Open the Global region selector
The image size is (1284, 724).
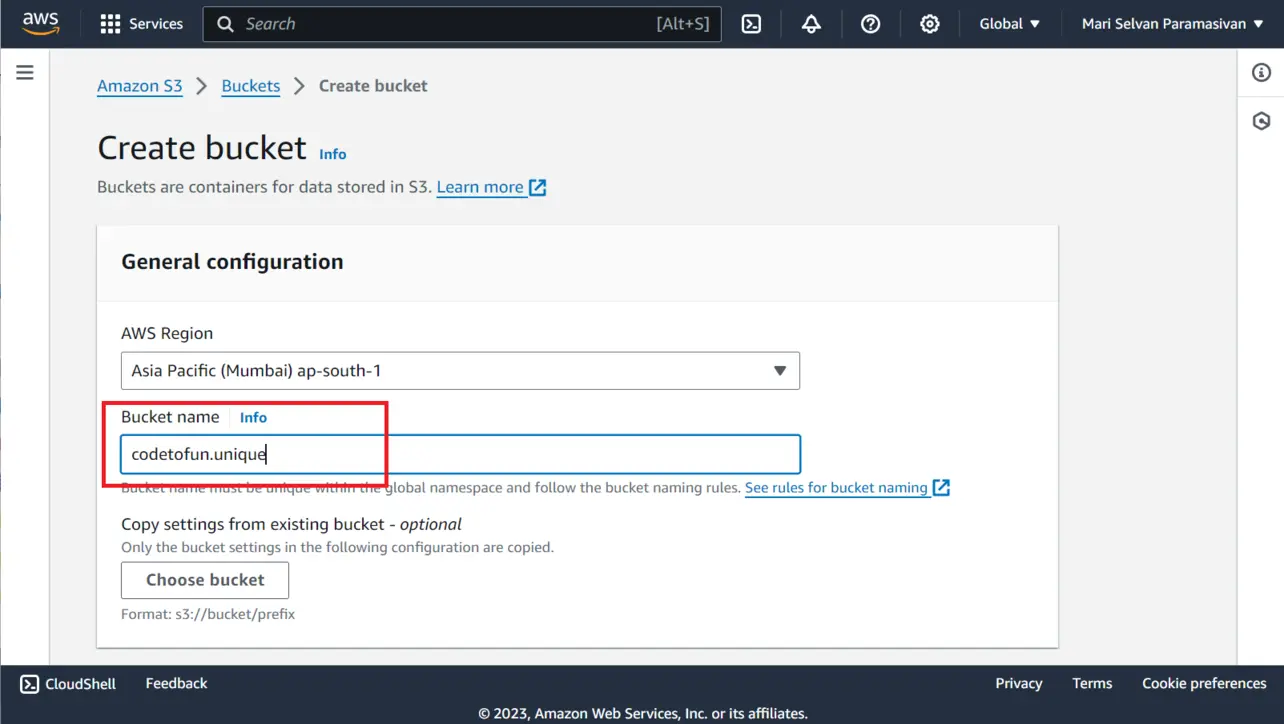pyautogui.click(x=1009, y=24)
